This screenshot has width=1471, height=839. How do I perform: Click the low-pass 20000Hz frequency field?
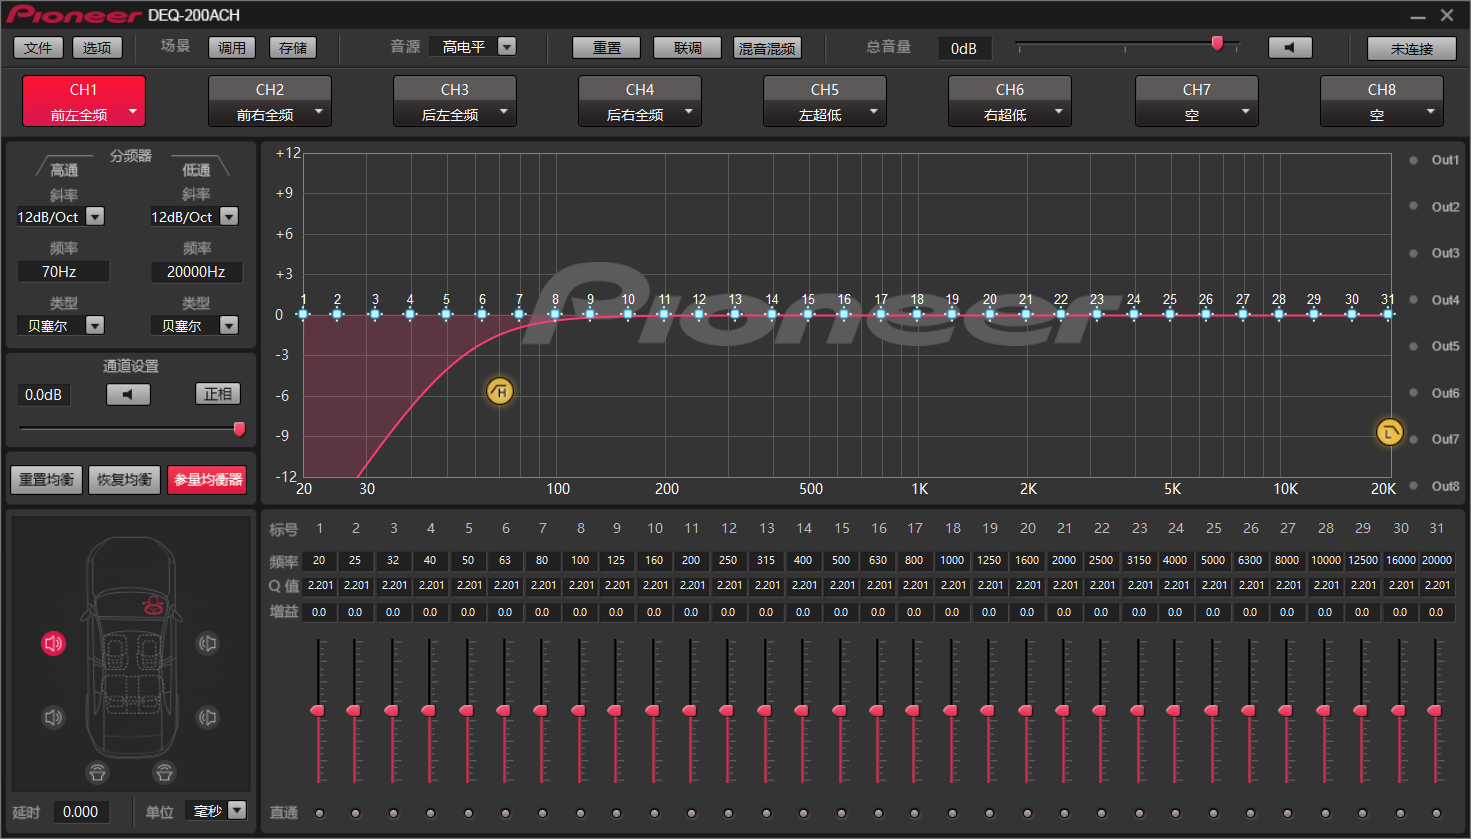click(x=196, y=271)
